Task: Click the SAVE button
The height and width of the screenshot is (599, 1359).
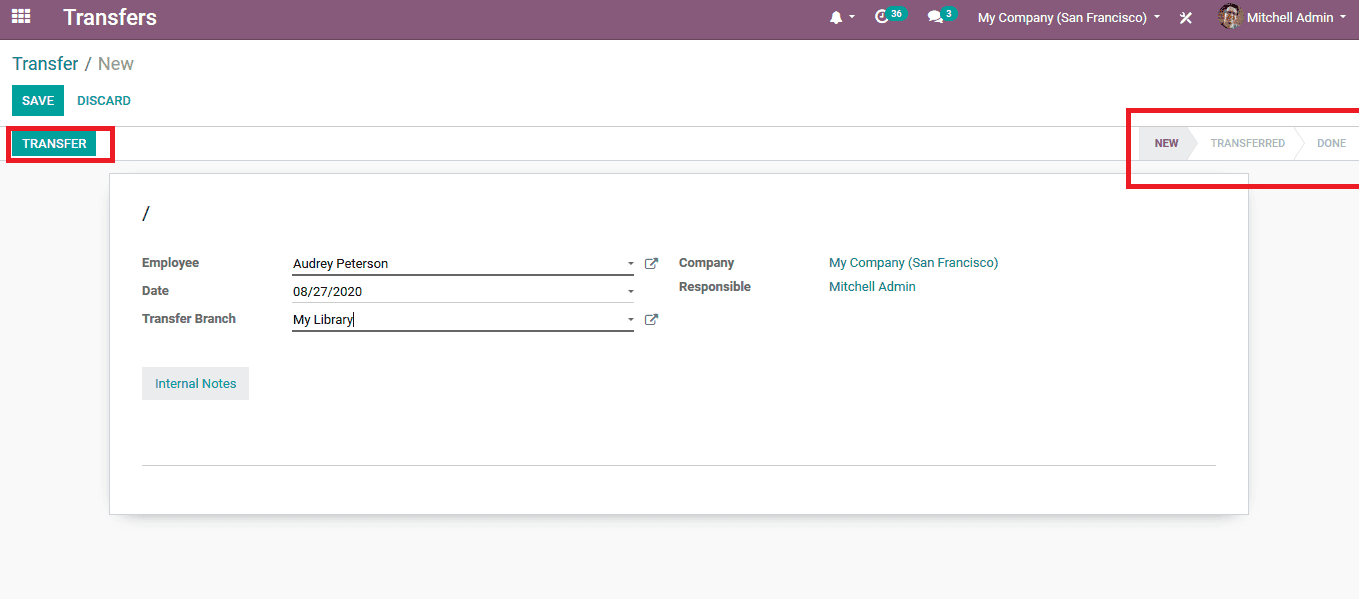Action: 38,100
